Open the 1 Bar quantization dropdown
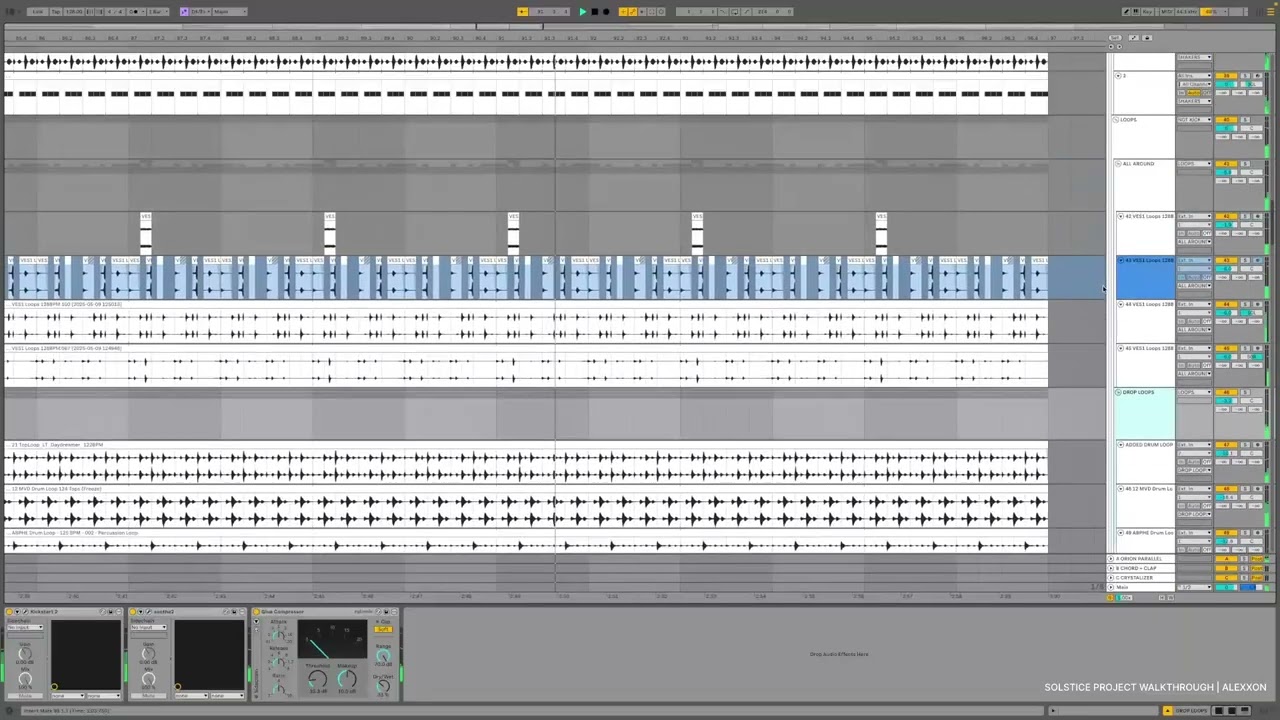 (158, 11)
